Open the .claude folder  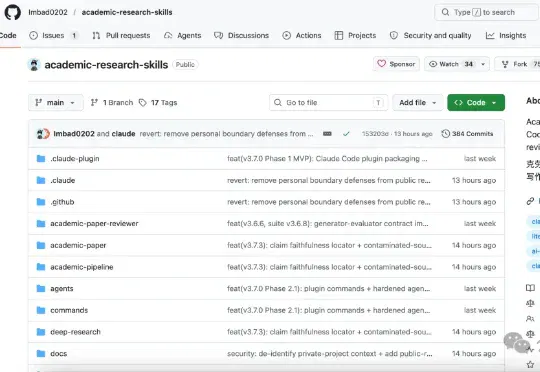63,180
